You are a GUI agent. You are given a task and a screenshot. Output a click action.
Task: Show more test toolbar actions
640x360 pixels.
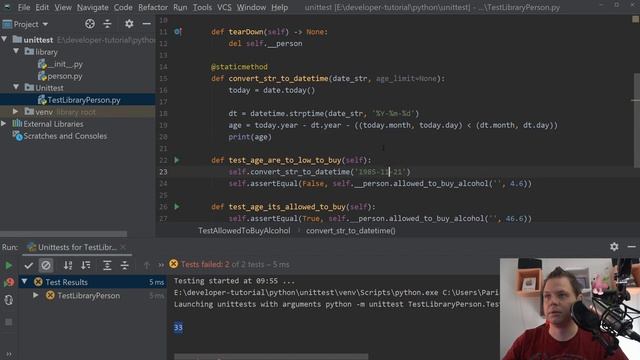point(161,265)
